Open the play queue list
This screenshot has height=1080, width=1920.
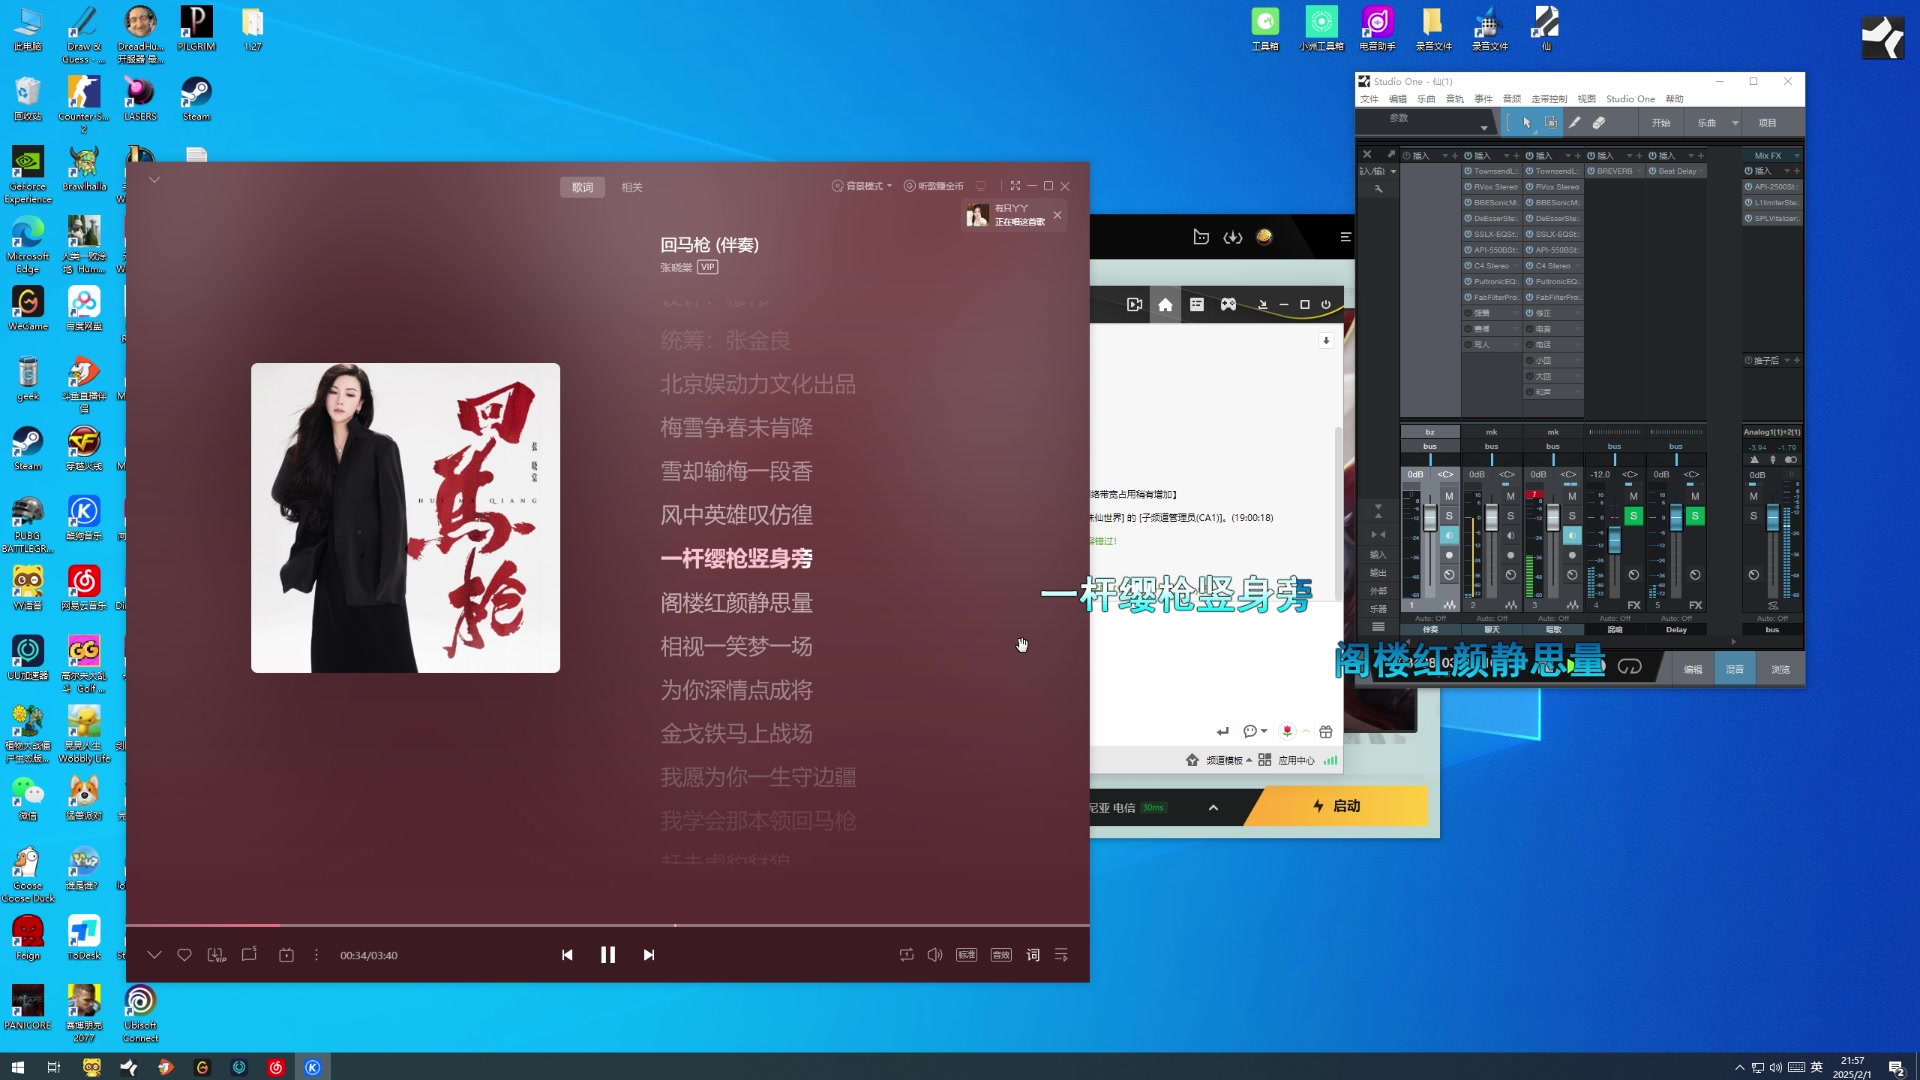point(1061,955)
